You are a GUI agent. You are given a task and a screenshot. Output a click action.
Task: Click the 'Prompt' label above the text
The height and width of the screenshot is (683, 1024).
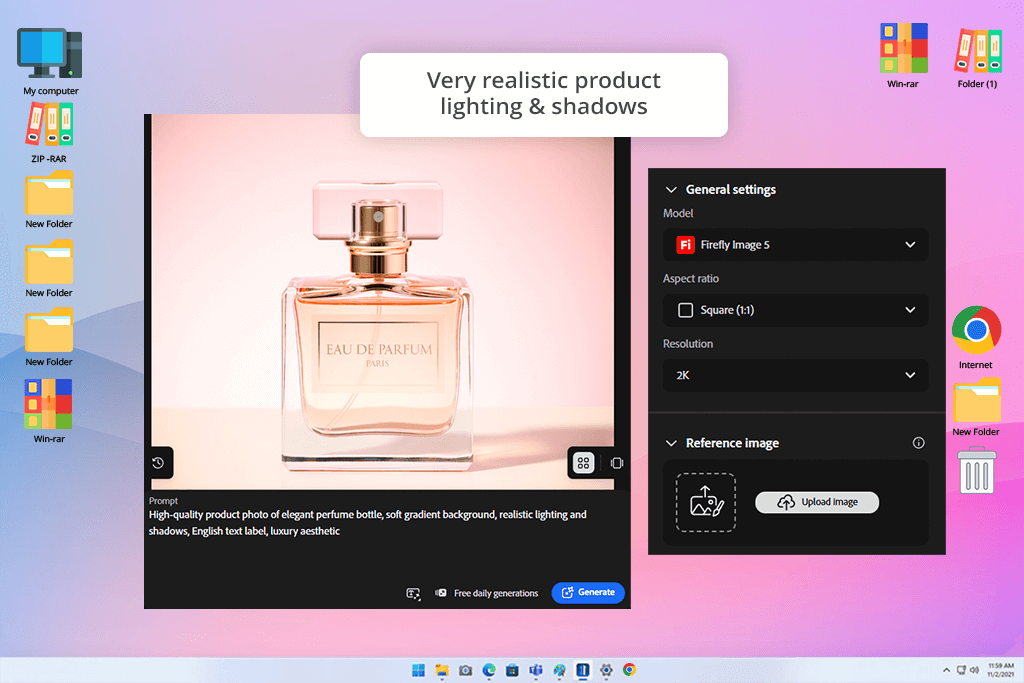(x=163, y=501)
